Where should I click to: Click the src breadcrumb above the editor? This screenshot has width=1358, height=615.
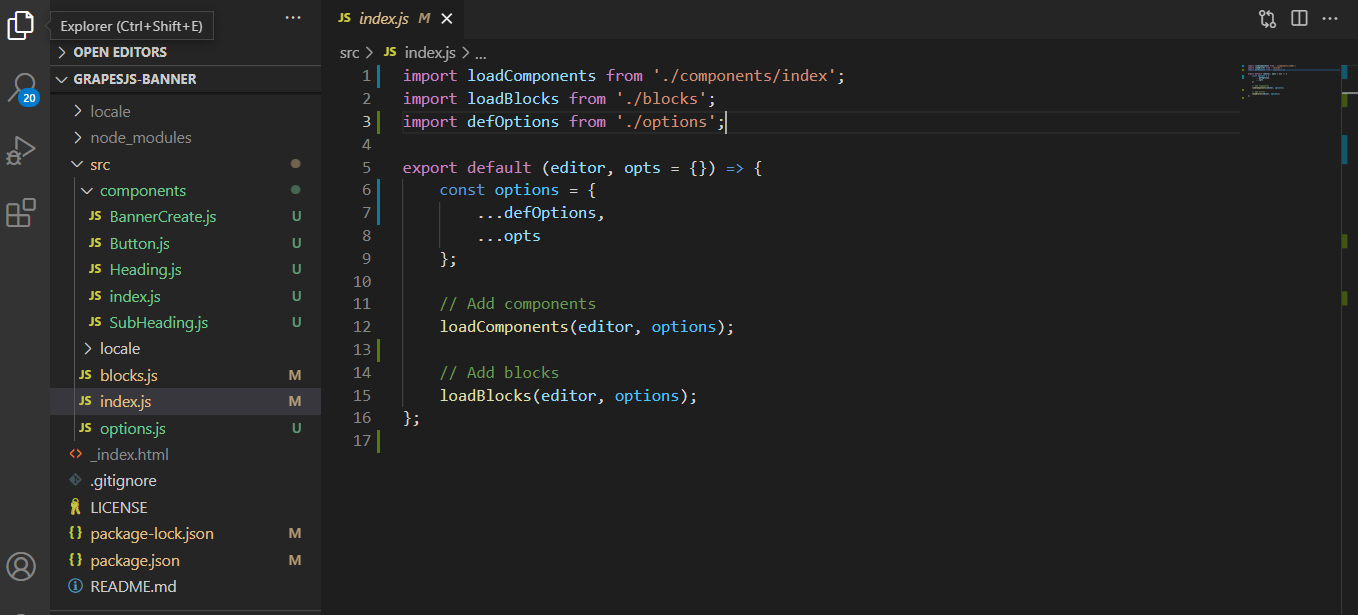[x=349, y=51]
